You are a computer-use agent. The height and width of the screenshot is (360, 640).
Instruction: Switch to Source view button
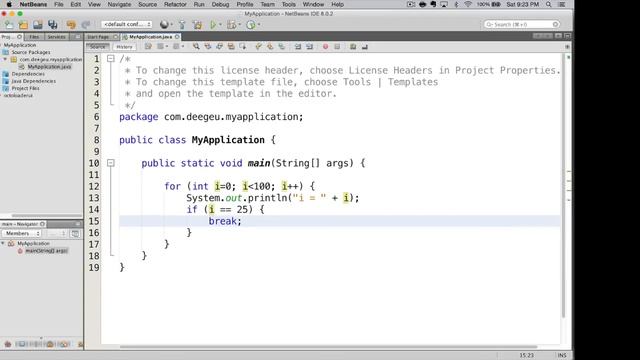98,47
